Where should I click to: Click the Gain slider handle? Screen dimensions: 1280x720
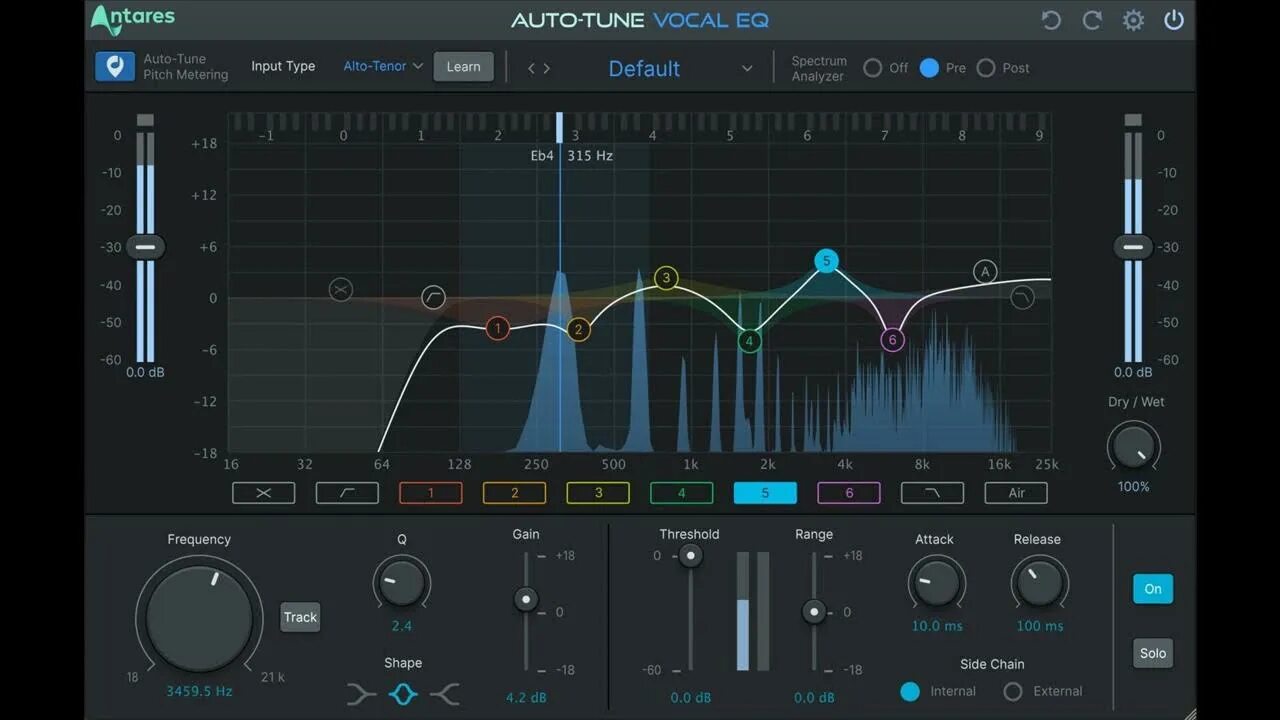[526, 599]
